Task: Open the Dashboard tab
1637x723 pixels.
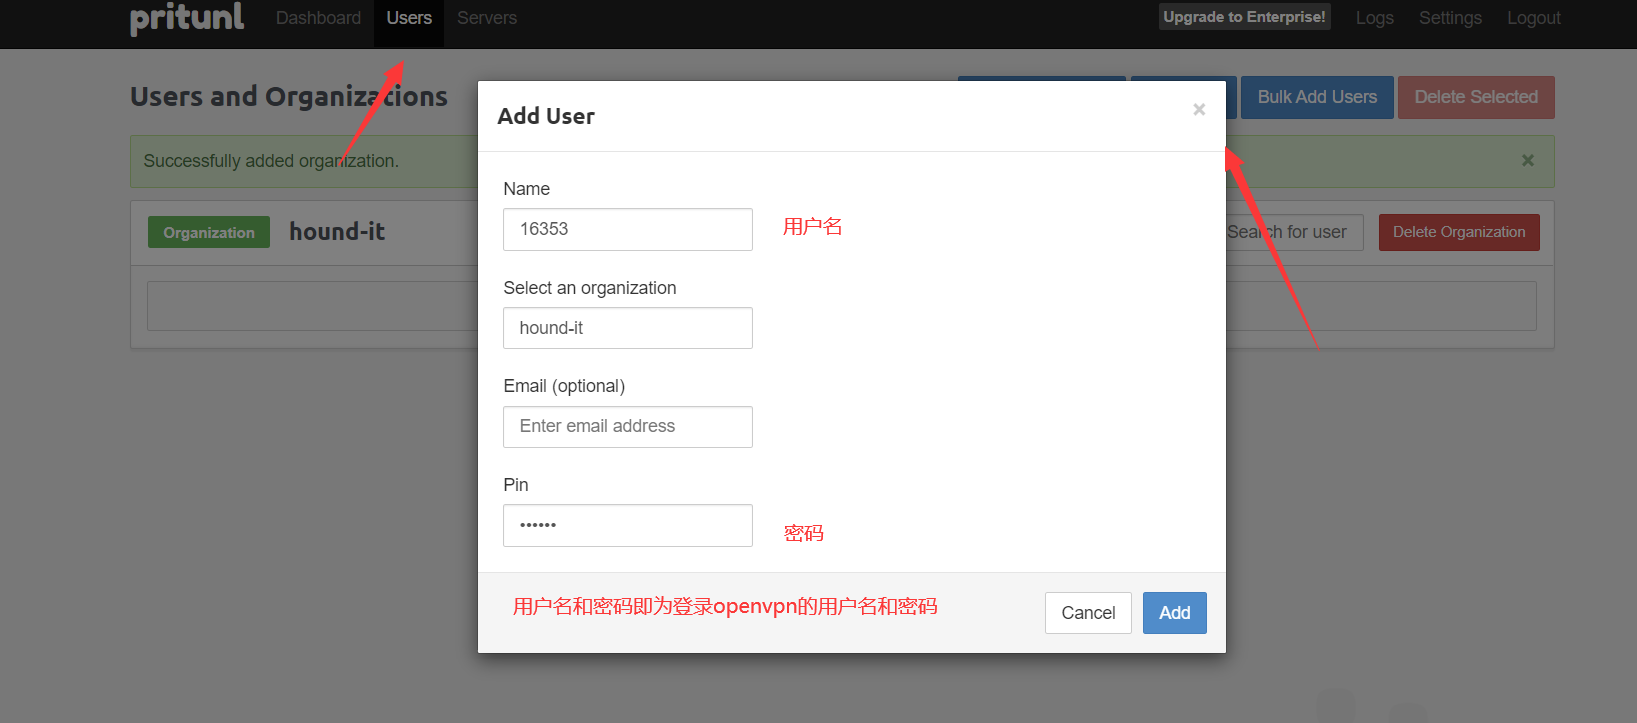Action: click(318, 18)
